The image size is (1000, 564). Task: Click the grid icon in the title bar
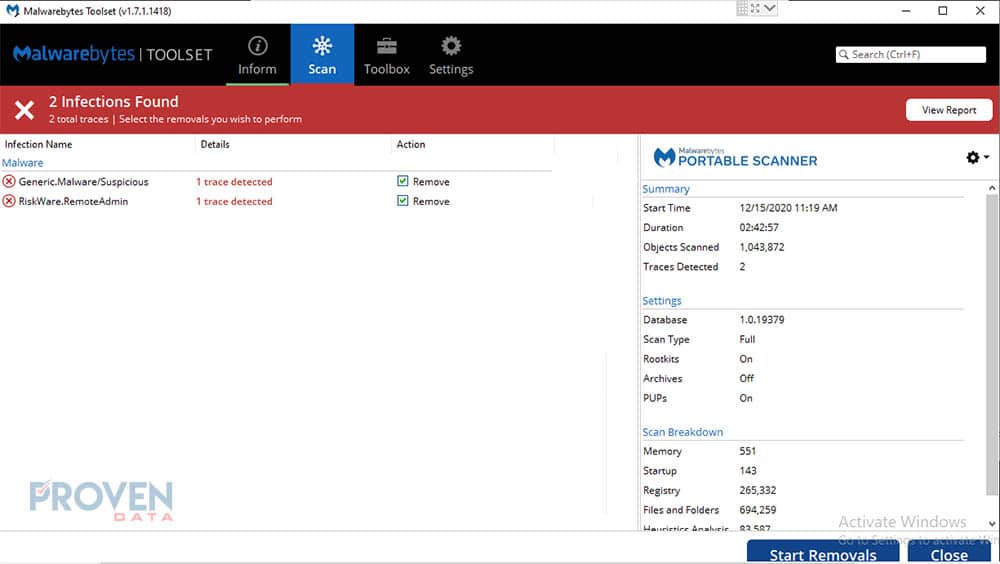[x=742, y=8]
